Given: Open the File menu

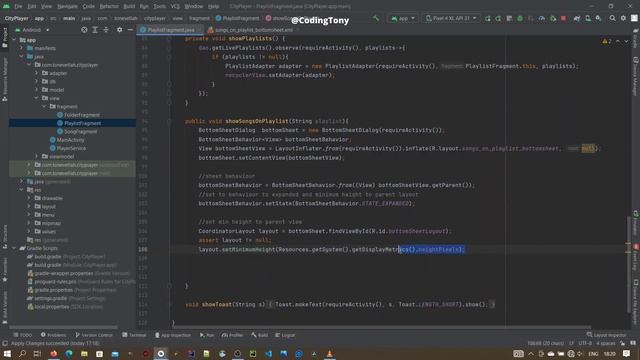Looking at the screenshot, I should coord(18,6).
